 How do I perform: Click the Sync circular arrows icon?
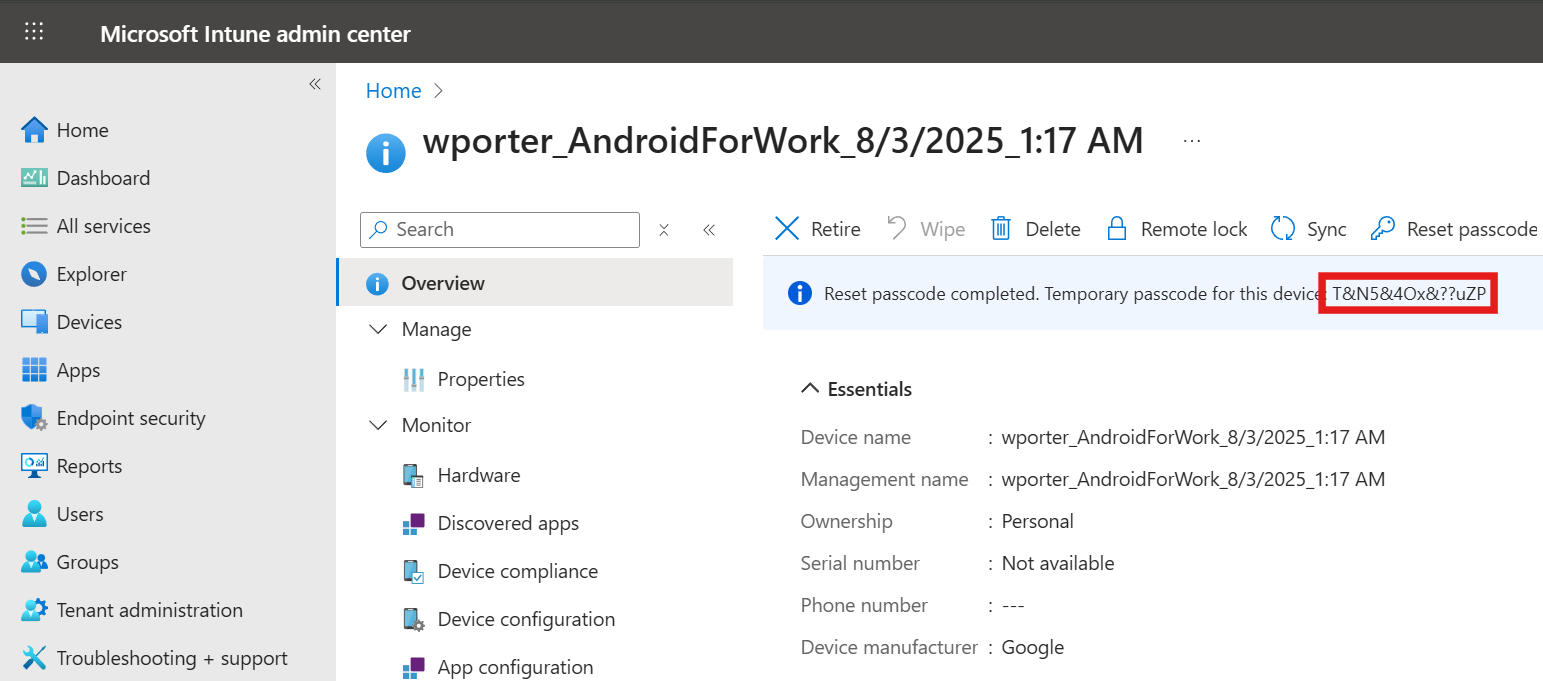pyautogui.click(x=1283, y=229)
